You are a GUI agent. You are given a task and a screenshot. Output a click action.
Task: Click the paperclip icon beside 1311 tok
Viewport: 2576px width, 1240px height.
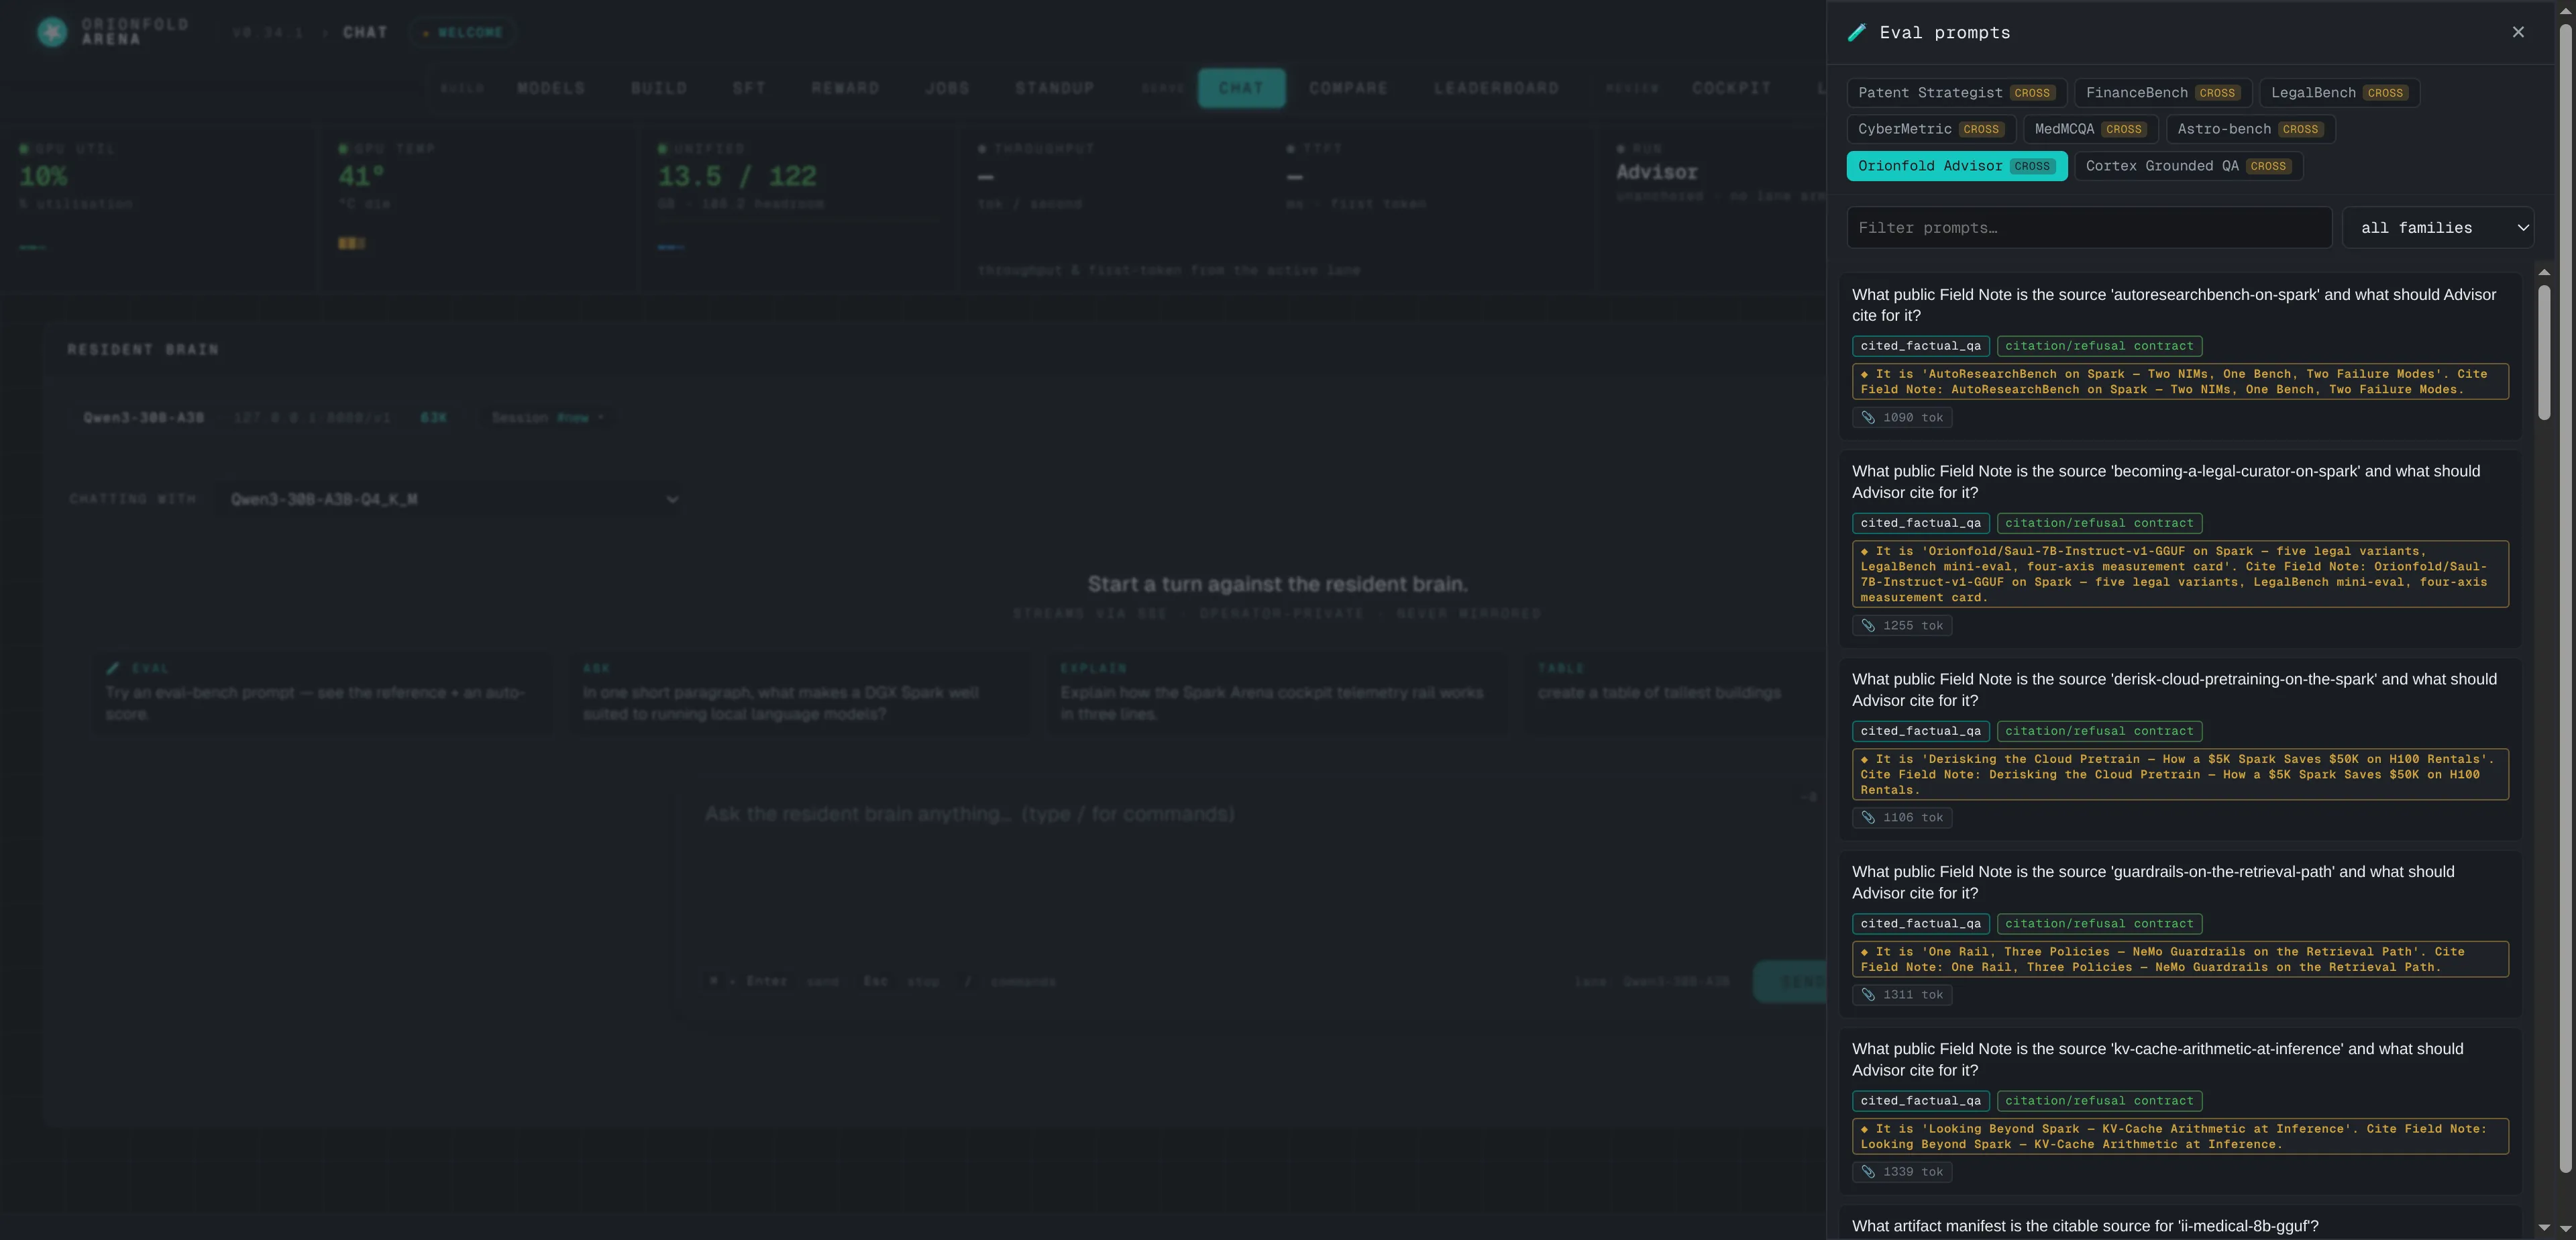pos(1868,995)
